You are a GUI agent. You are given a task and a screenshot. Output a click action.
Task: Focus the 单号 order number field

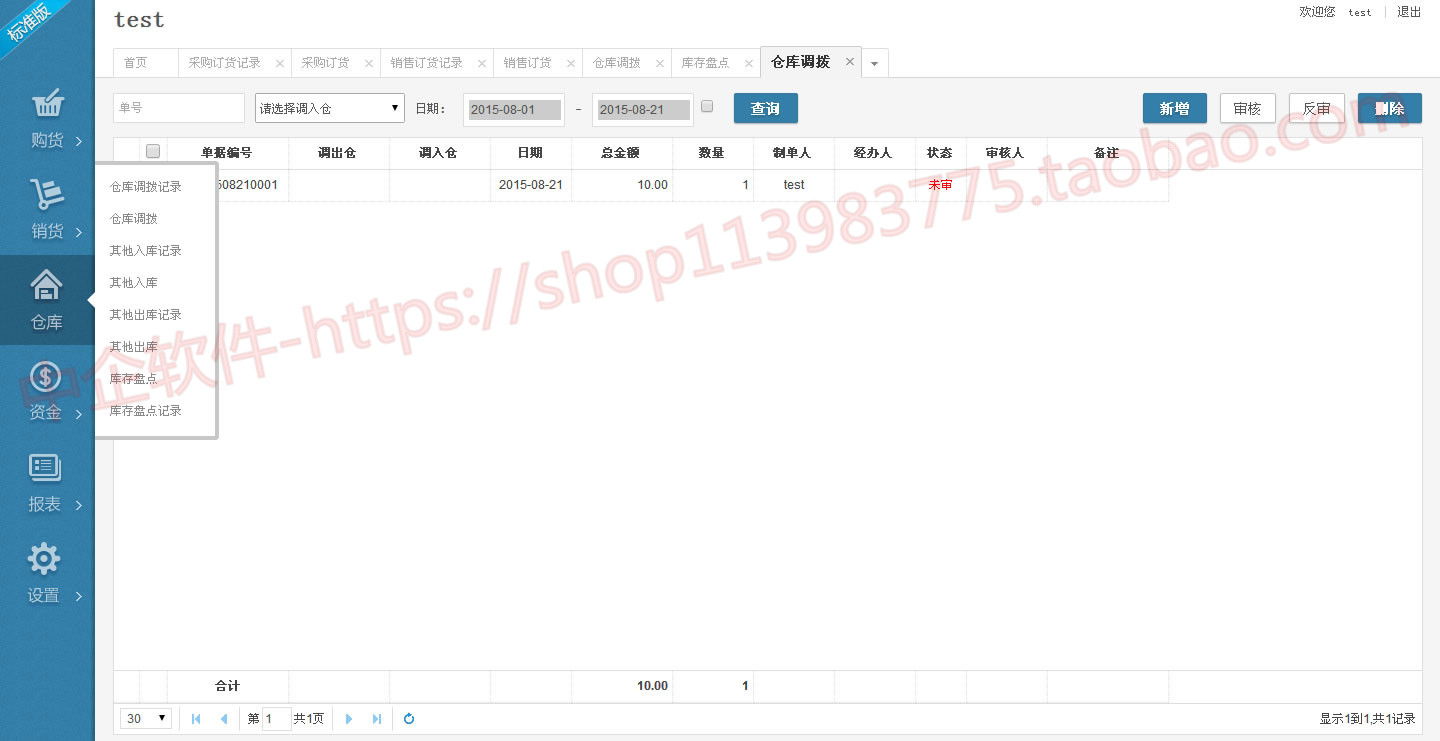point(179,109)
